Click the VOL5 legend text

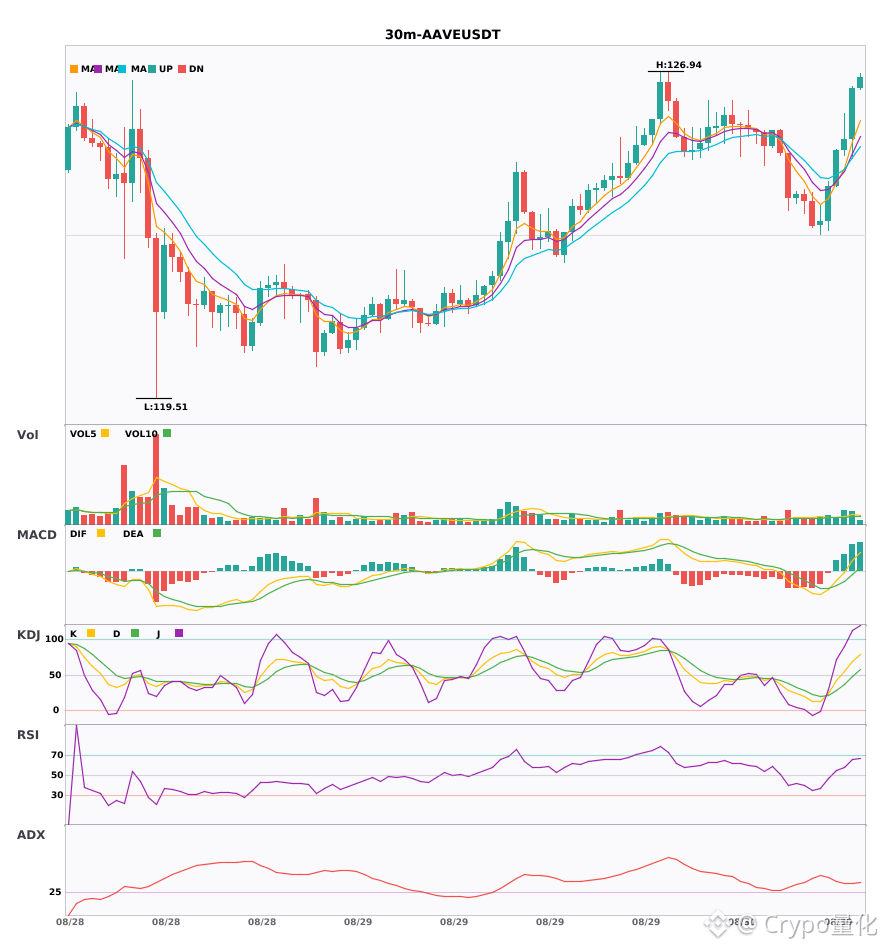83,434
